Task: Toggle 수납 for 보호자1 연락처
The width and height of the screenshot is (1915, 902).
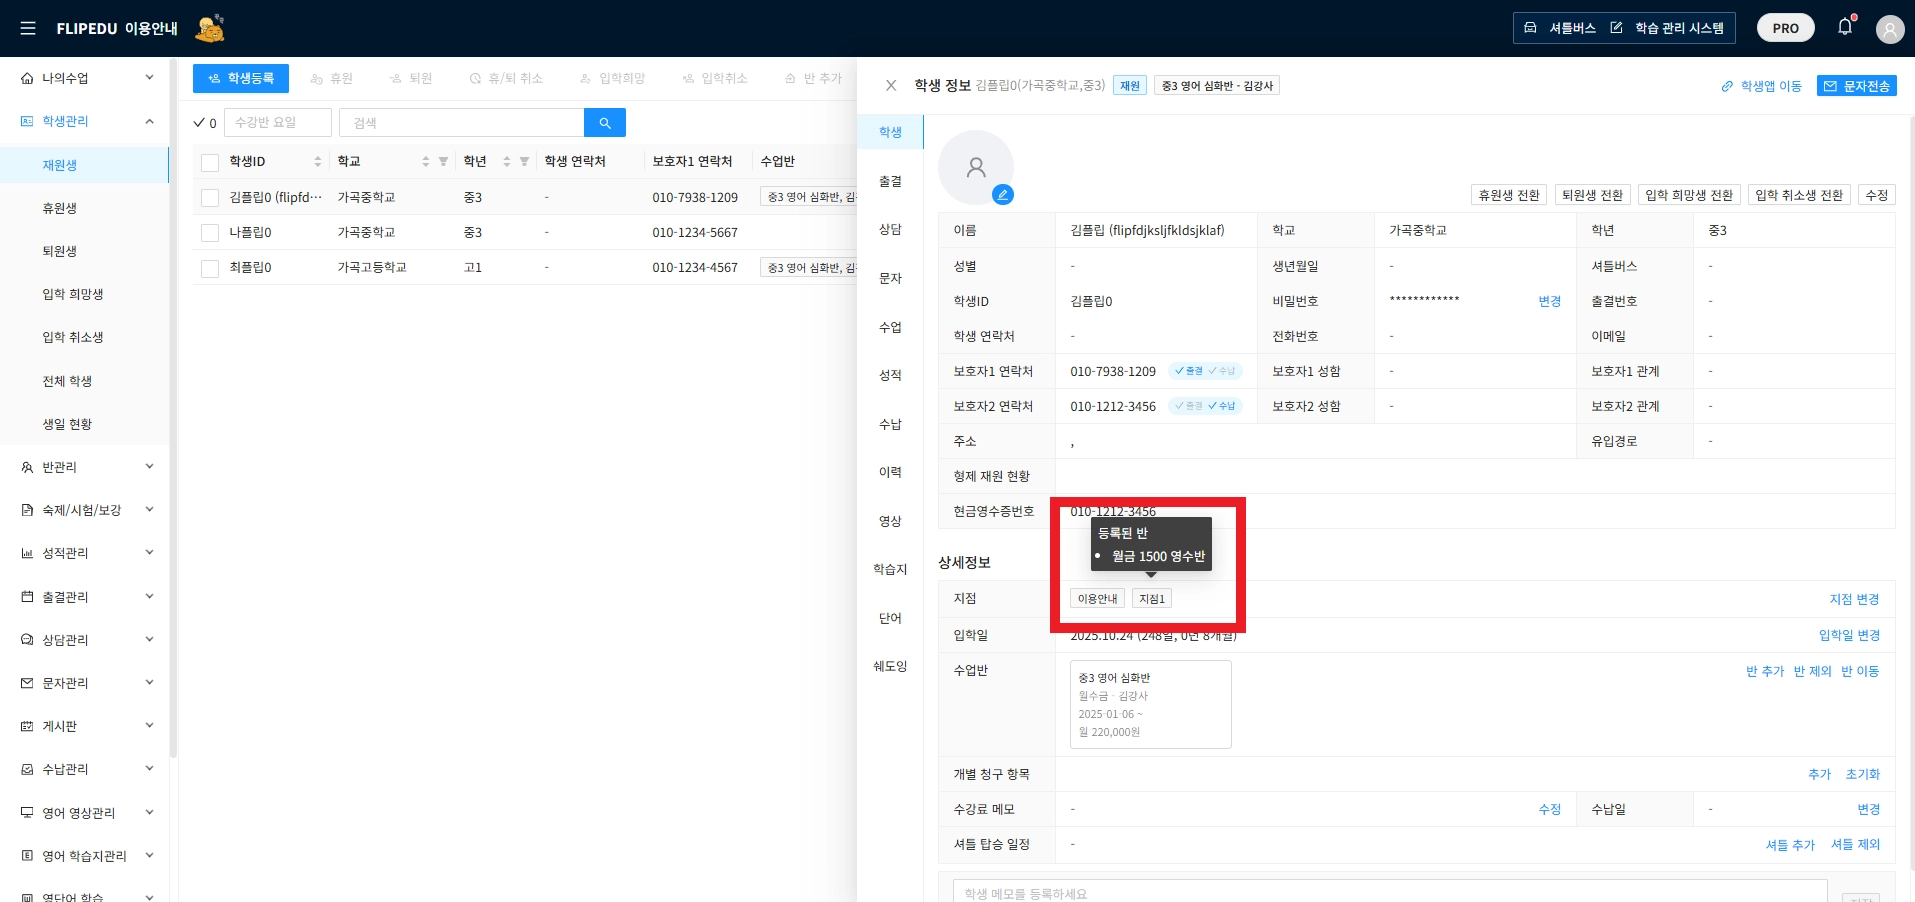Action: (x=1223, y=371)
